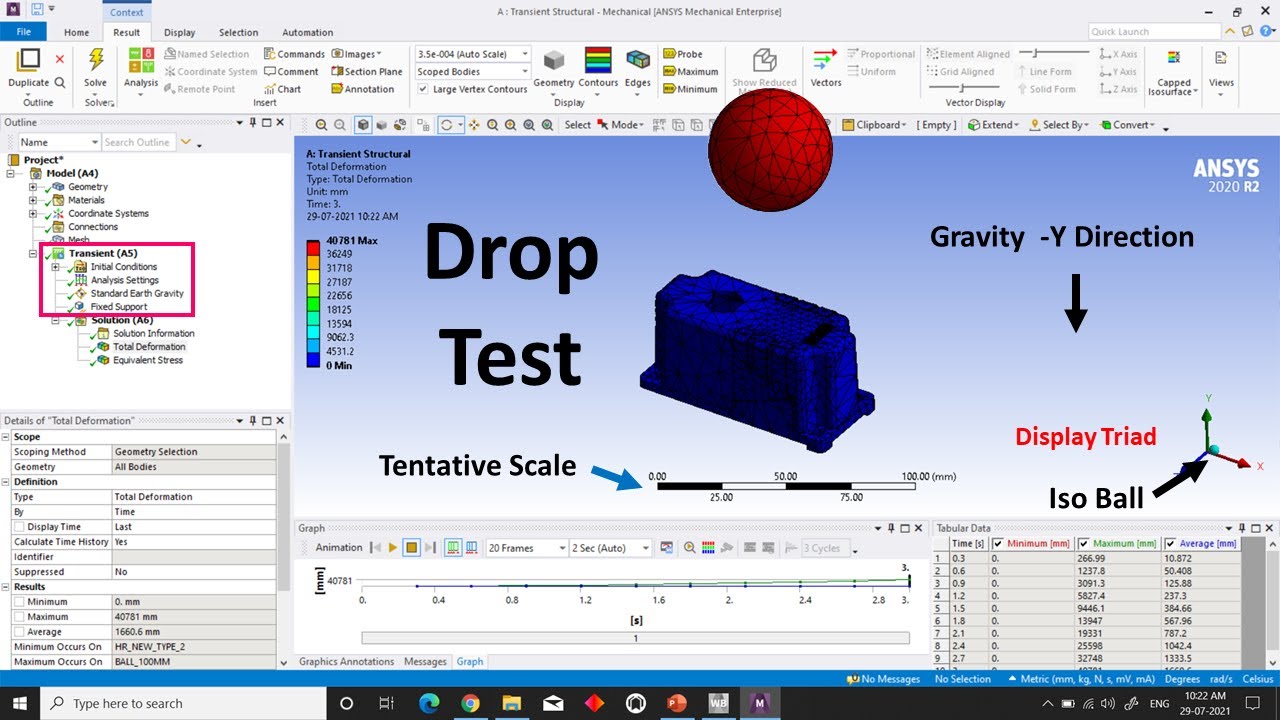This screenshot has height=720, width=1280.
Task: Click the Commands insert button
Action: pyautogui.click(x=294, y=54)
